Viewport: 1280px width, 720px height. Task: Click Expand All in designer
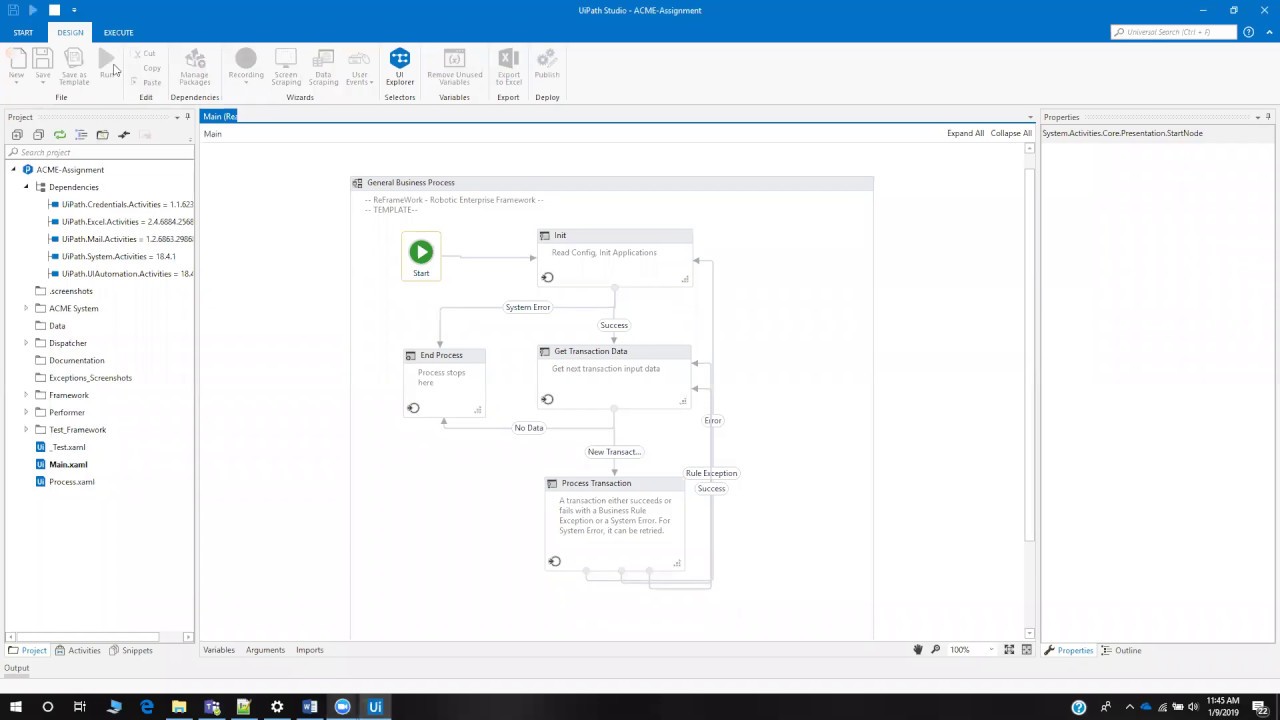[965, 133]
